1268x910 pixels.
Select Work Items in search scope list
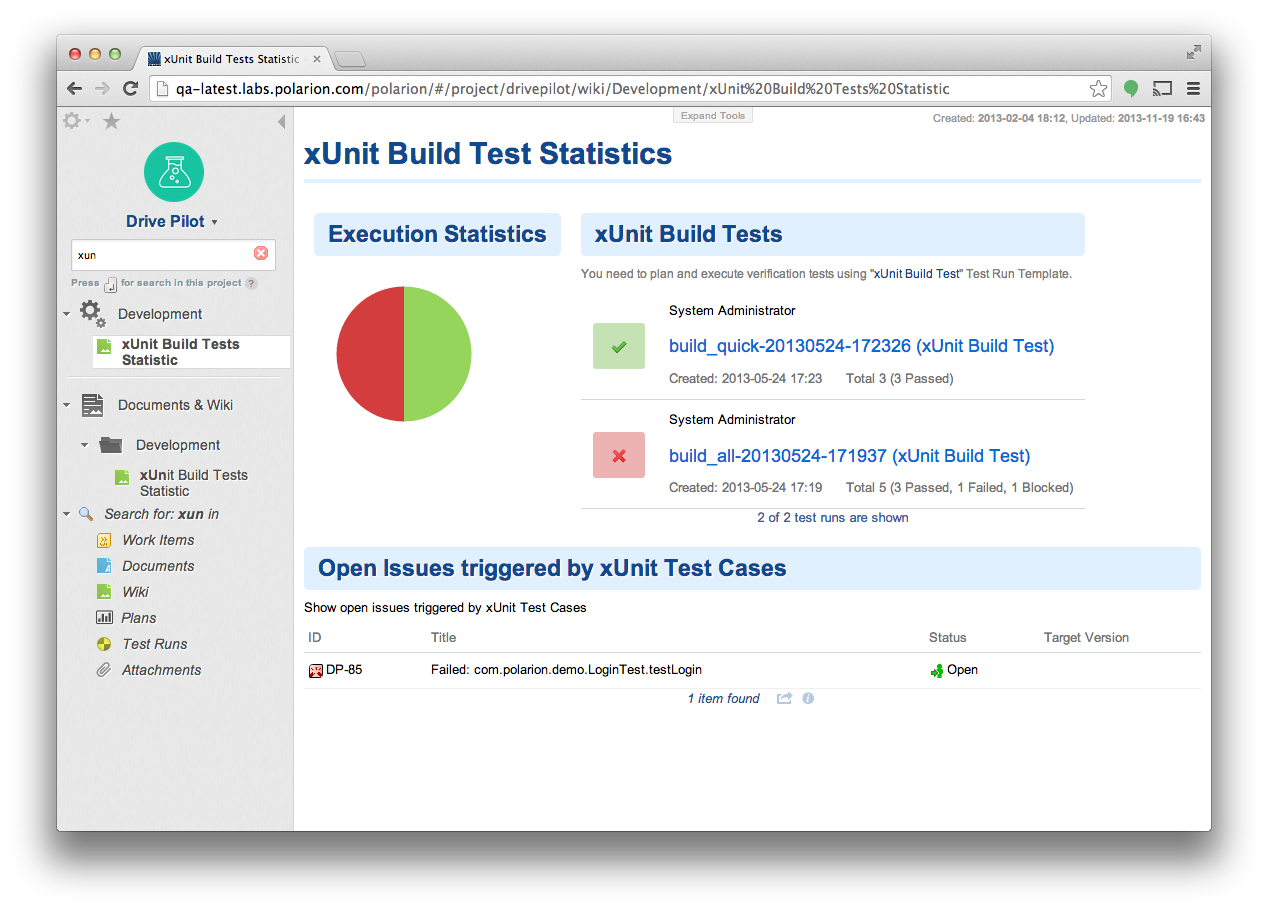coord(158,540)
